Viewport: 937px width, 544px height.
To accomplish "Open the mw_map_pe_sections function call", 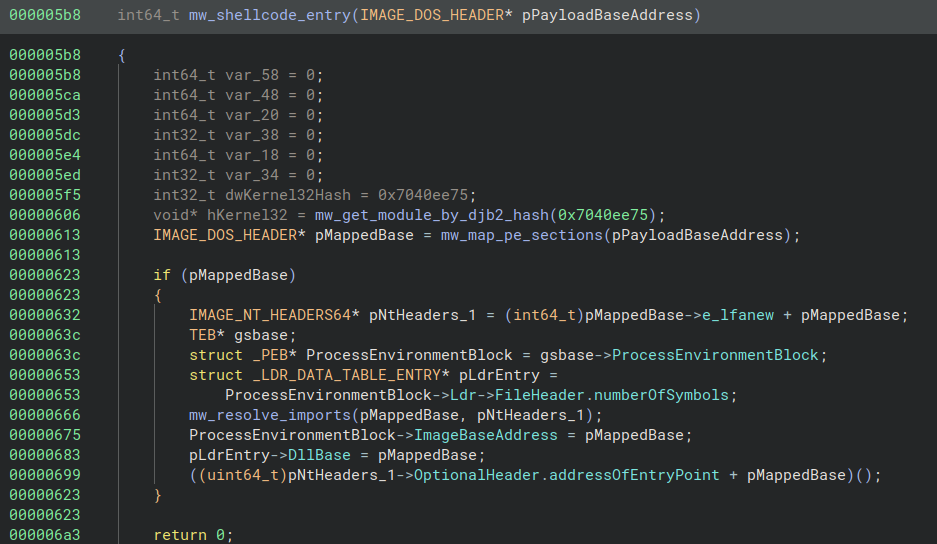I will (x=522, y=235).
